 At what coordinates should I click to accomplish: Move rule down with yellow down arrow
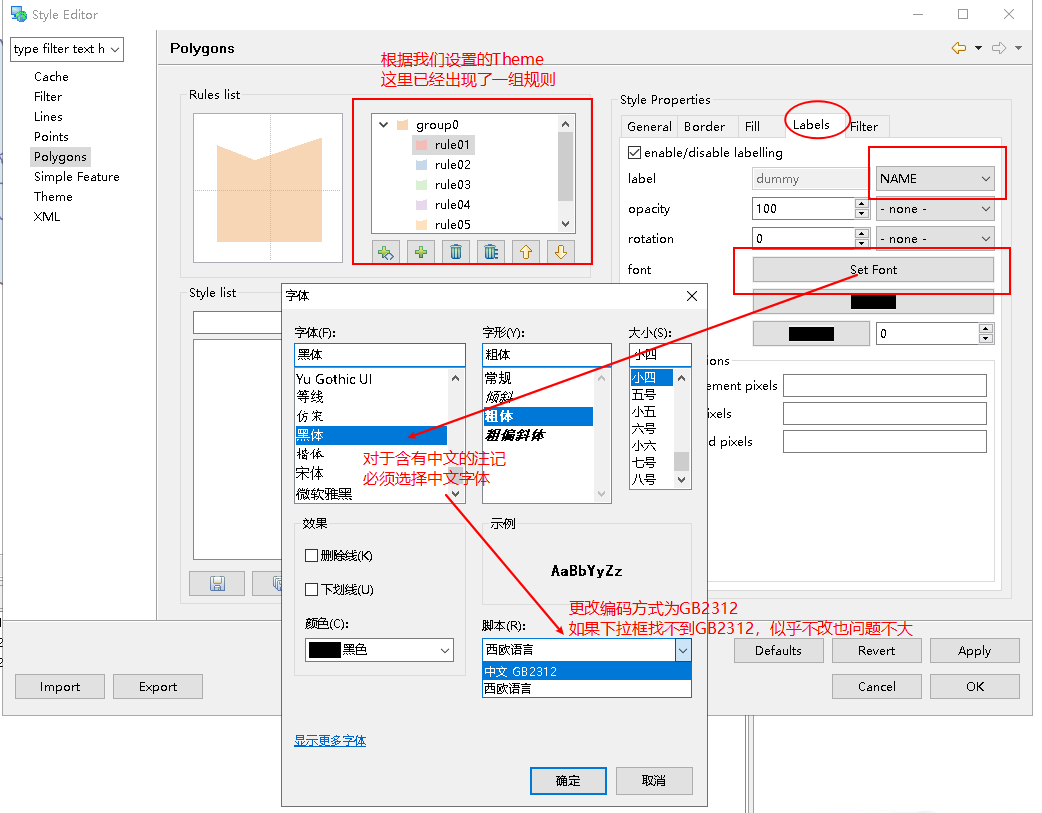561,253
